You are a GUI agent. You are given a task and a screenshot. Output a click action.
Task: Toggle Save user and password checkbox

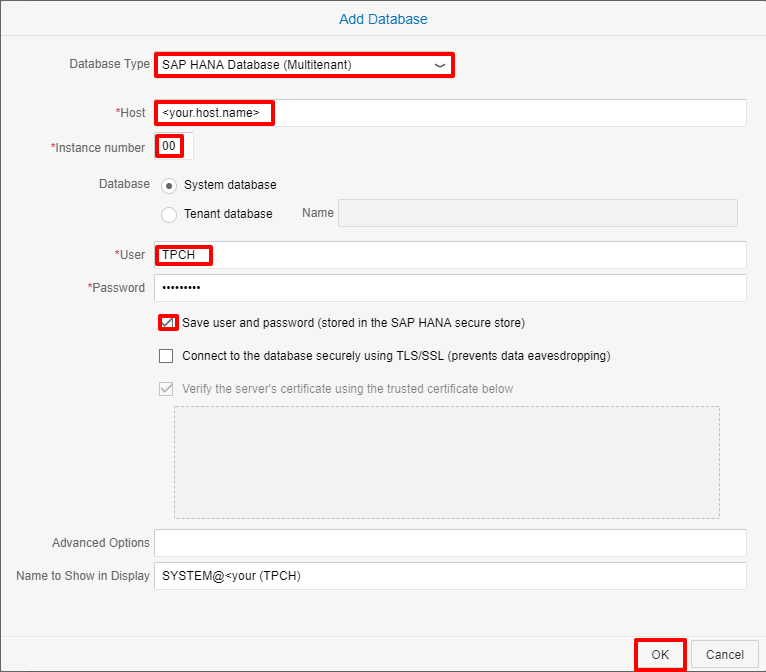pos(168,323)
